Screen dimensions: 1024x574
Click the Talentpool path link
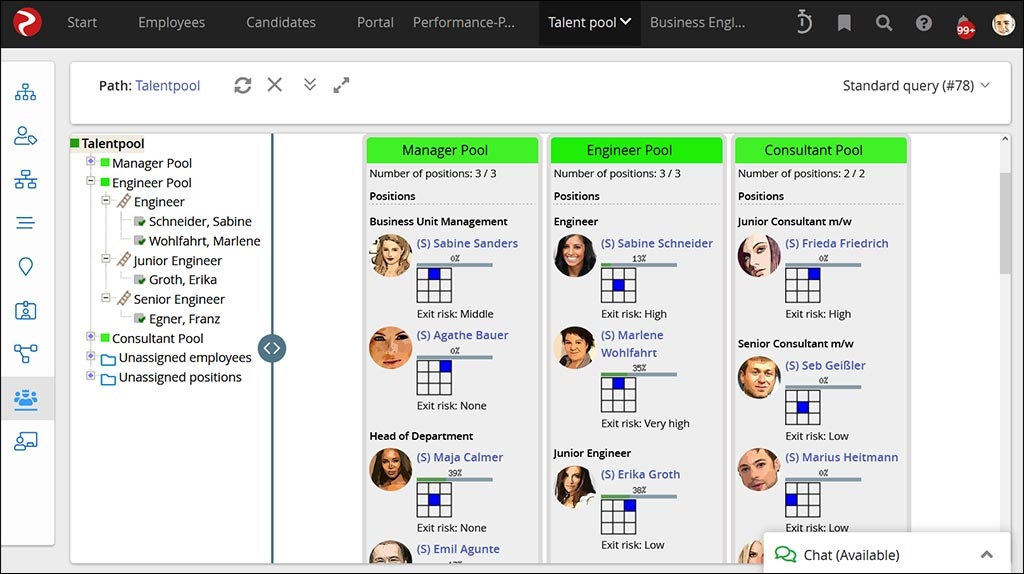click(x=168, y=86)
